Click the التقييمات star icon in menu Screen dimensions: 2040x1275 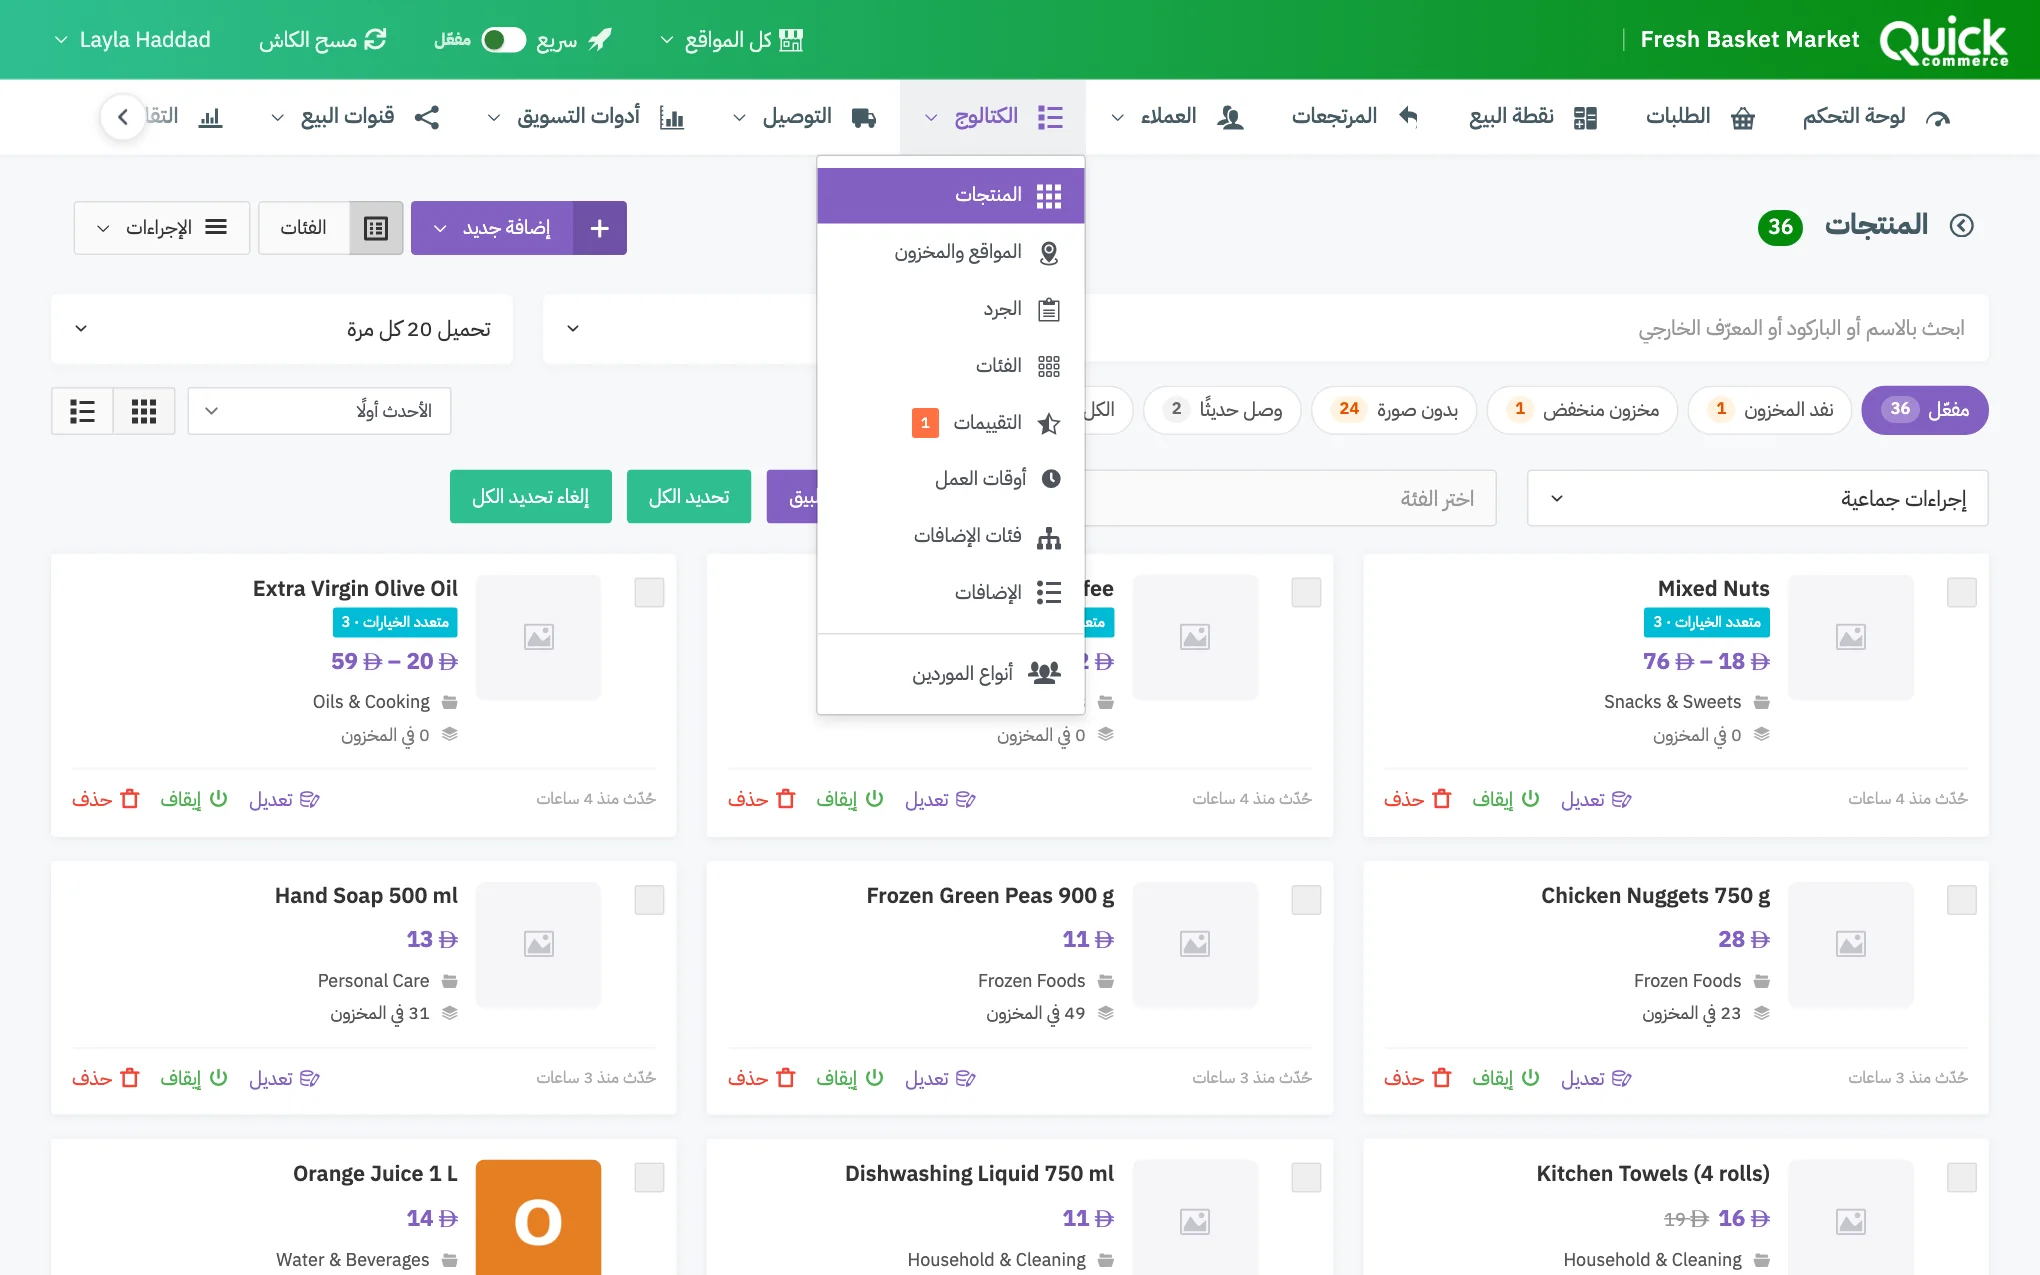(x=1049, y=423)
